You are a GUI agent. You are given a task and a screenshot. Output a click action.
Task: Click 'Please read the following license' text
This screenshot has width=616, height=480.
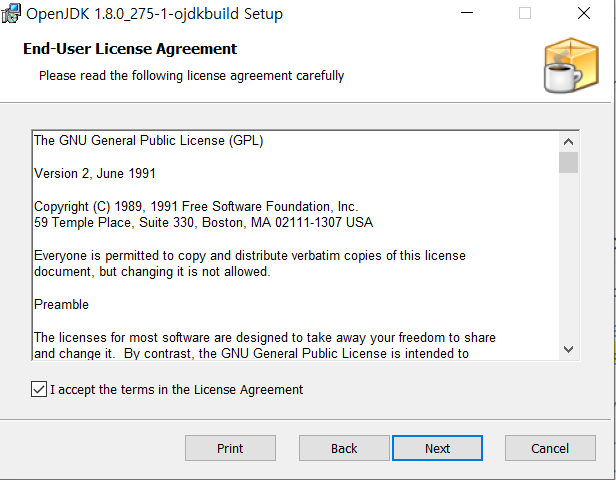tap(191, 75)
